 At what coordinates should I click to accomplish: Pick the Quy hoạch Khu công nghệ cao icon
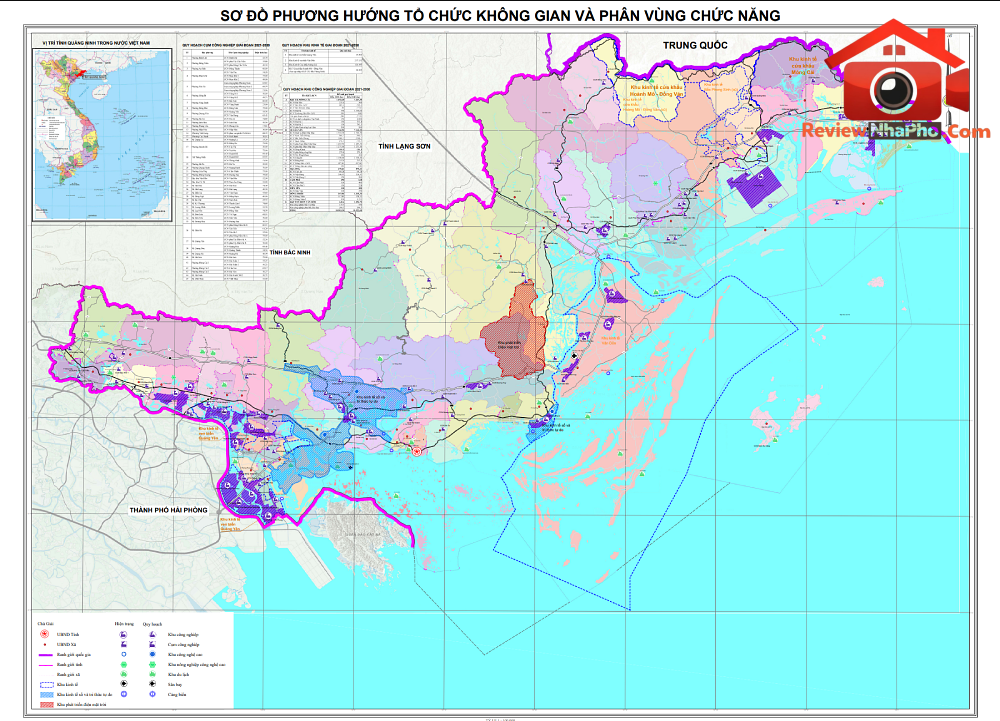click(152, 654)
